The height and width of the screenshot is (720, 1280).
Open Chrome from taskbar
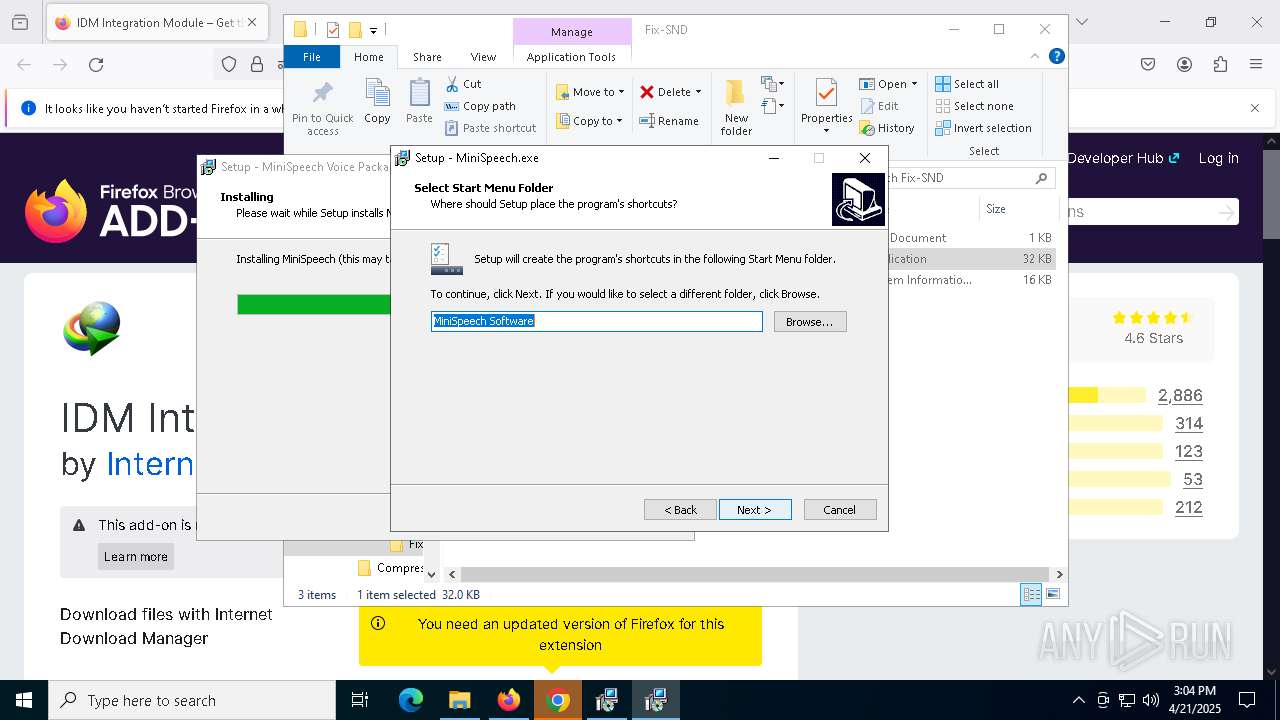[558, 700]
